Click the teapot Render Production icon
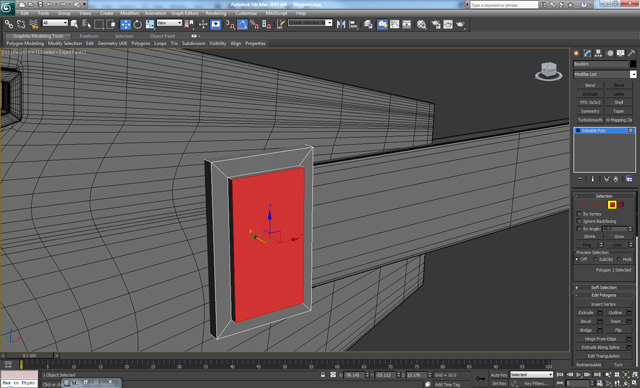This screenshot has width=640, height=388. [x=460, y=24]
